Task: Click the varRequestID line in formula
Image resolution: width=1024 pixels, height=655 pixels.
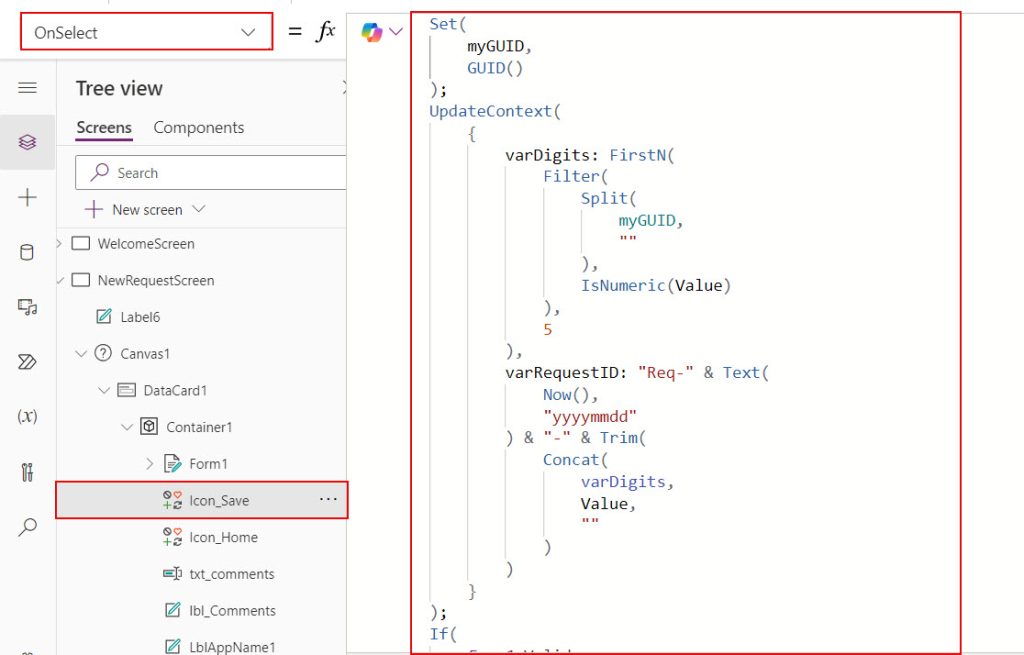Action: (637, 372)
